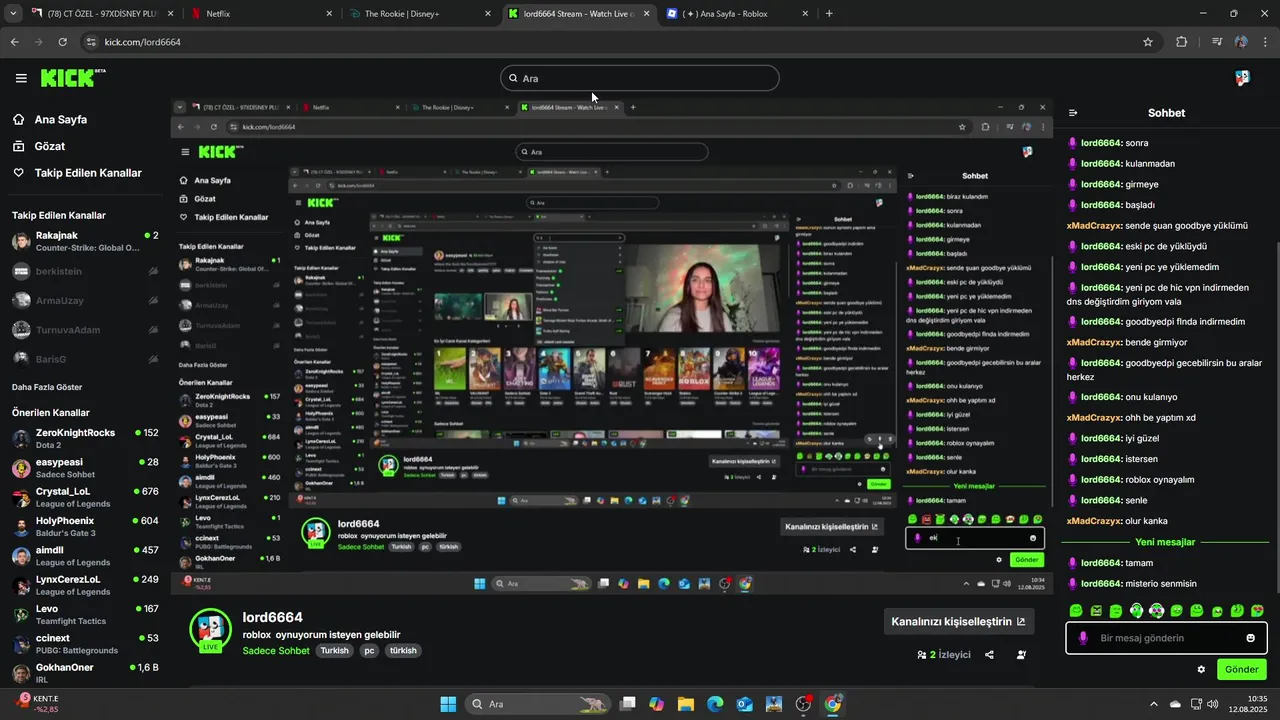
Task: Switch to the Netflix tab
Action: pos(260,14)
